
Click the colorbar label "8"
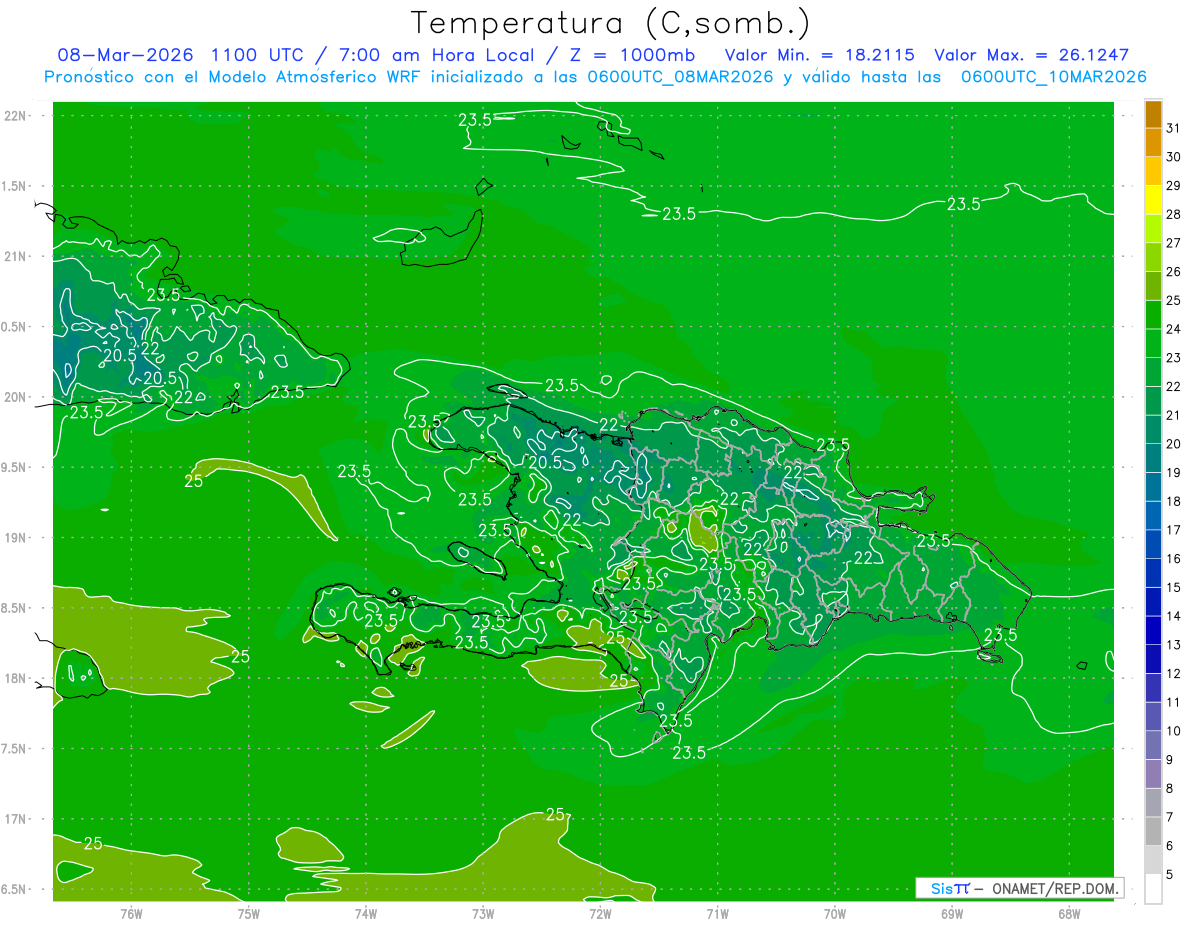tap(1170, 789)
